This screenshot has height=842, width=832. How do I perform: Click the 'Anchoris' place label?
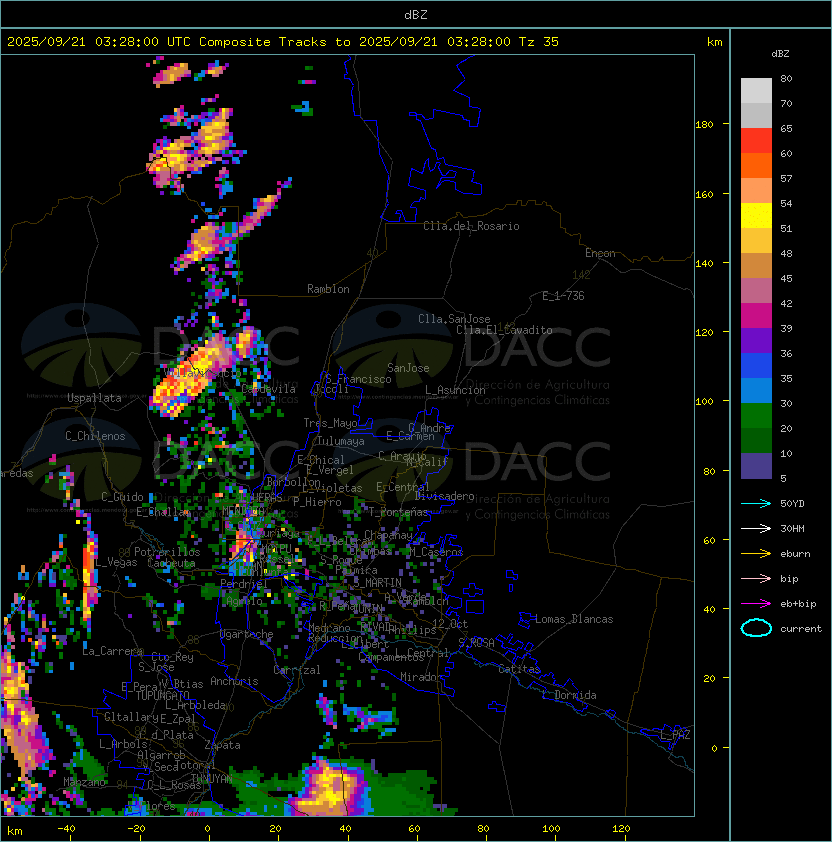(x=234, y=681)
